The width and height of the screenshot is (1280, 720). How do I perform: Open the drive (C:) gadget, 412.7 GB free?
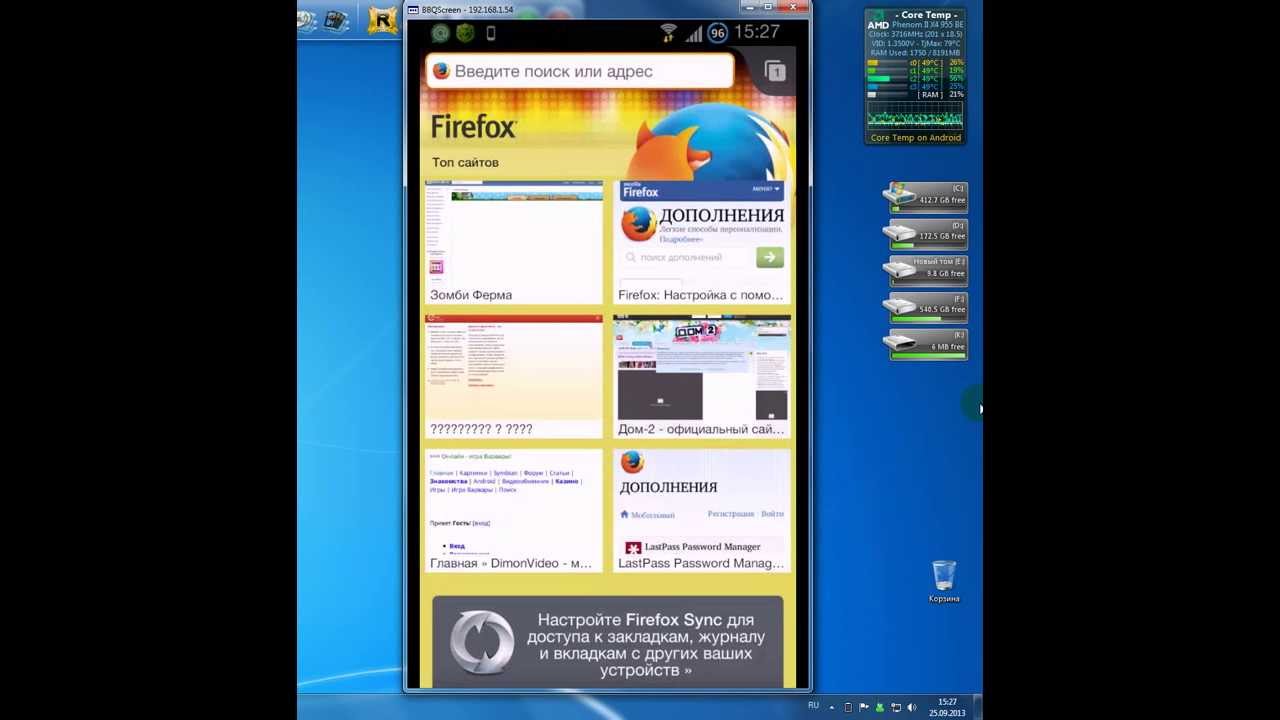(x=926, y=197)
